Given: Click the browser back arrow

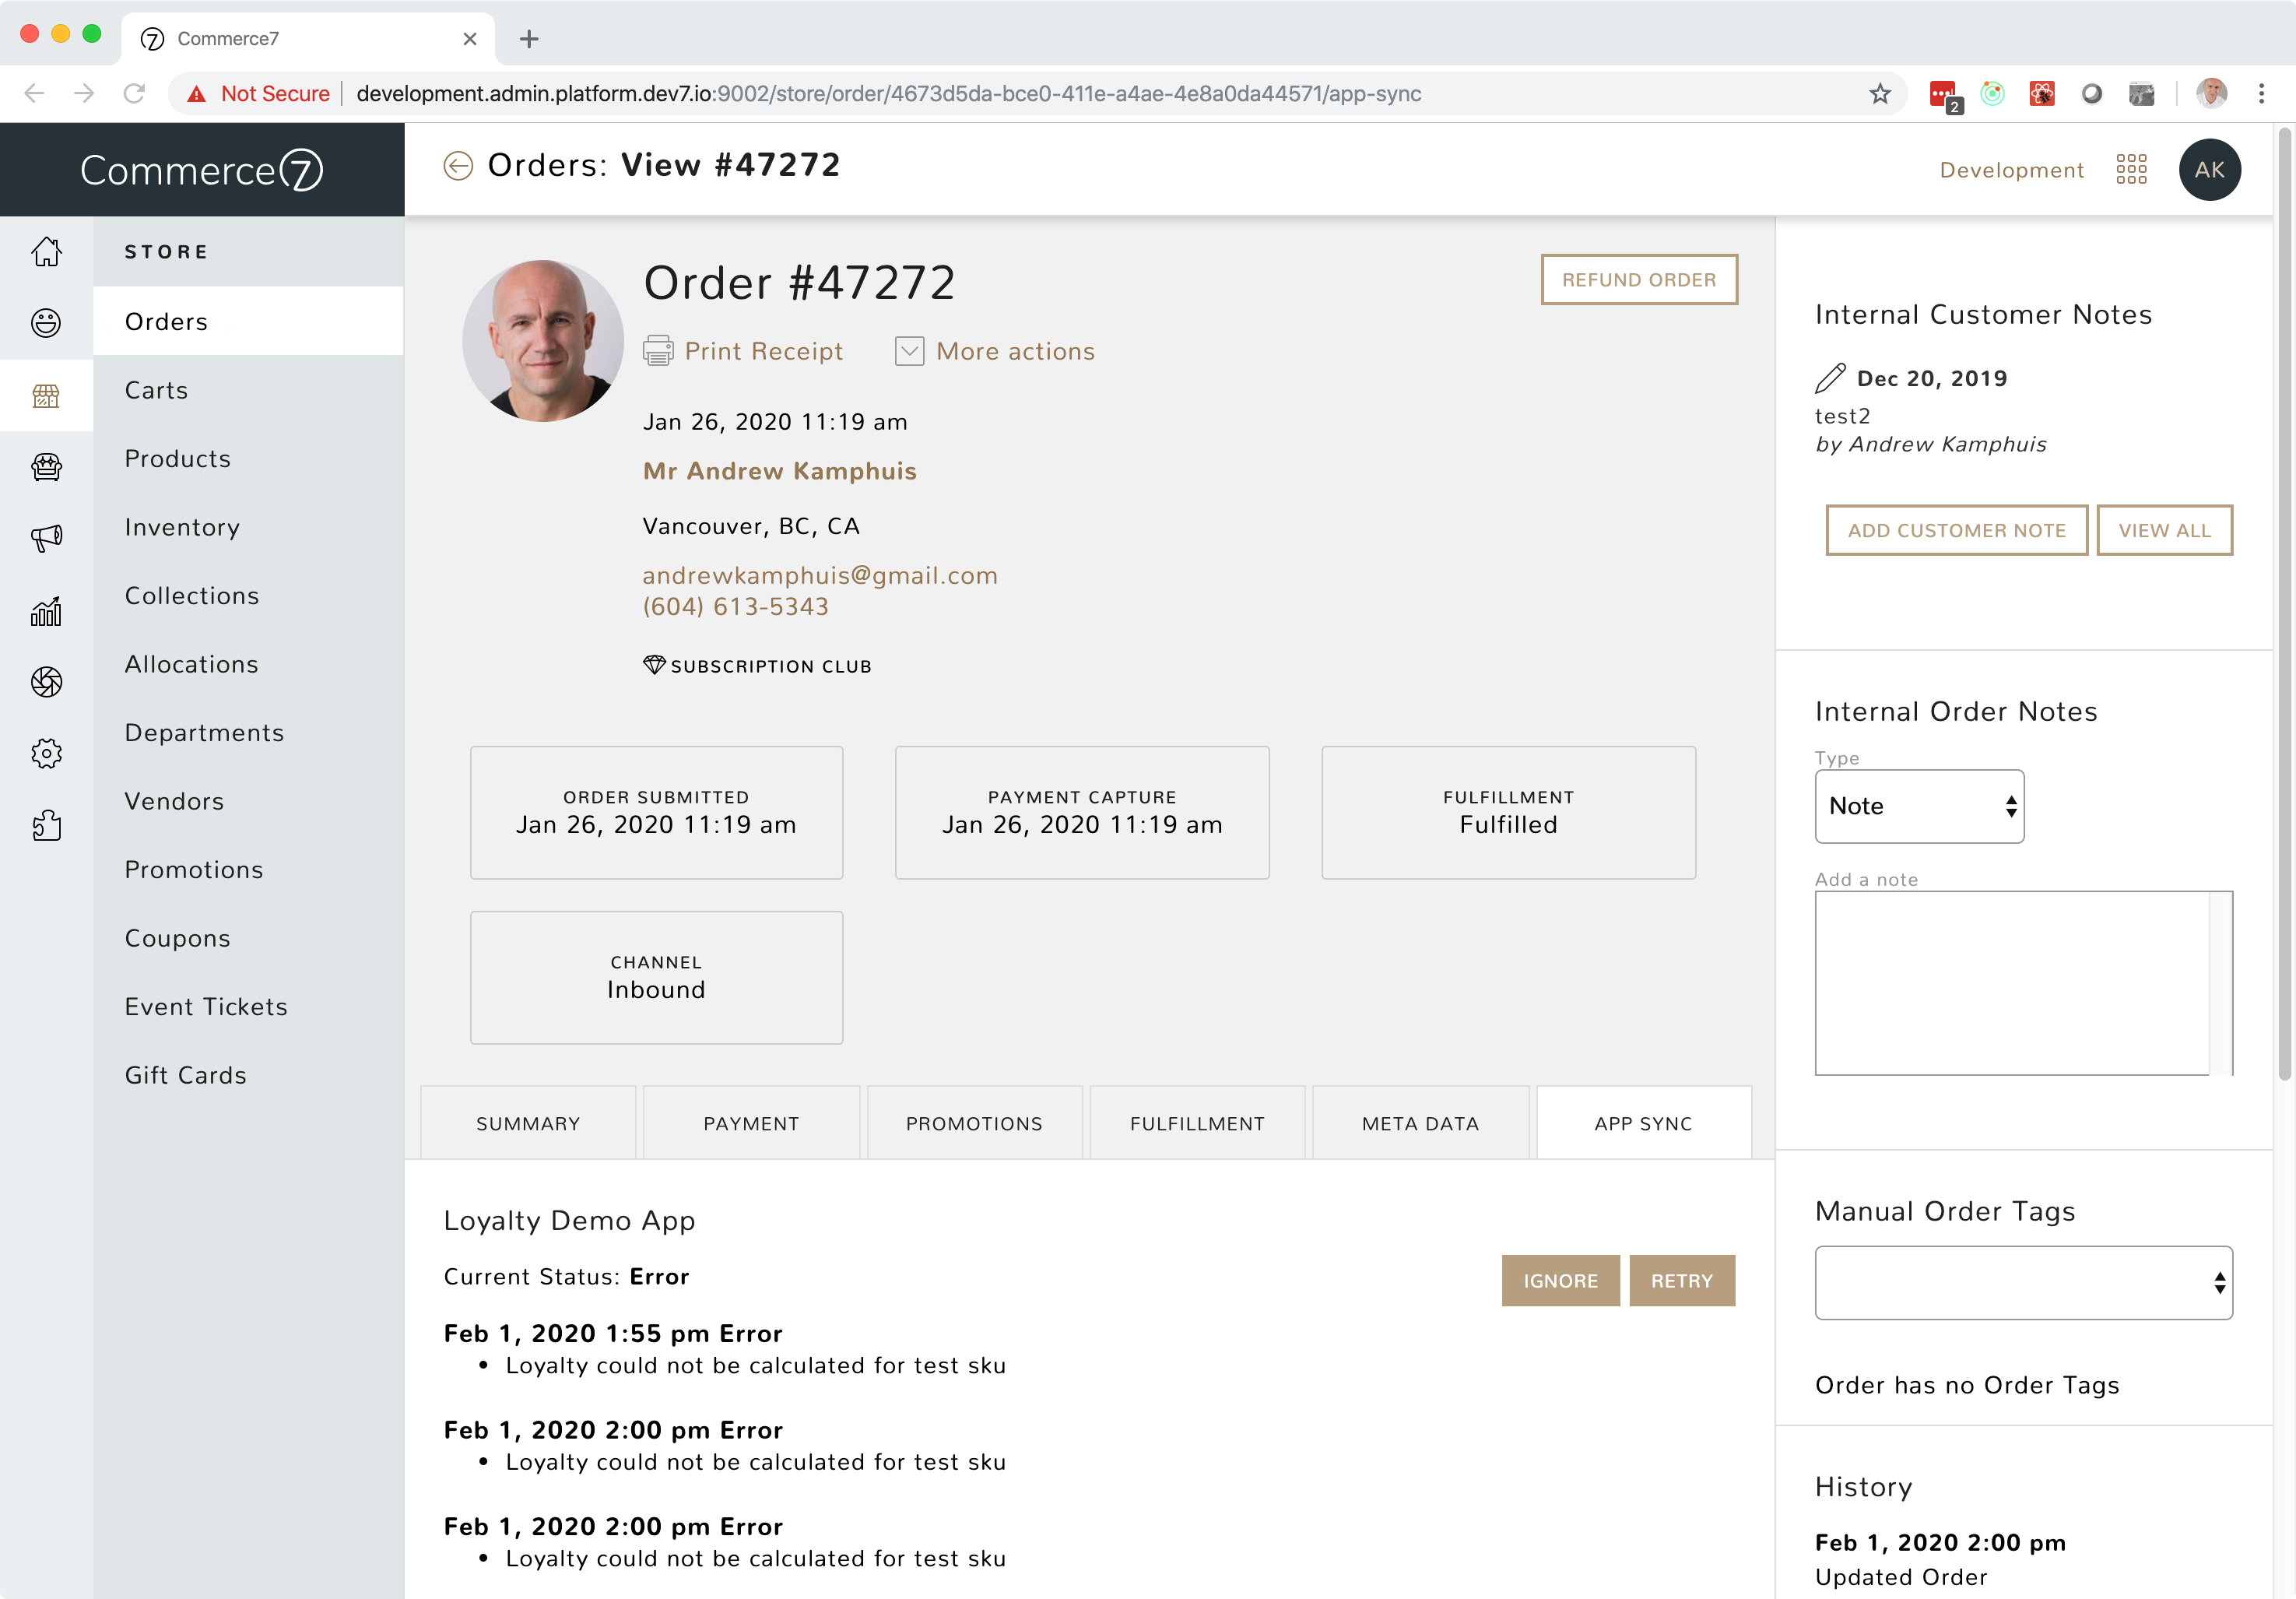Looking at the screenshot, I should (x=34, y=94).
